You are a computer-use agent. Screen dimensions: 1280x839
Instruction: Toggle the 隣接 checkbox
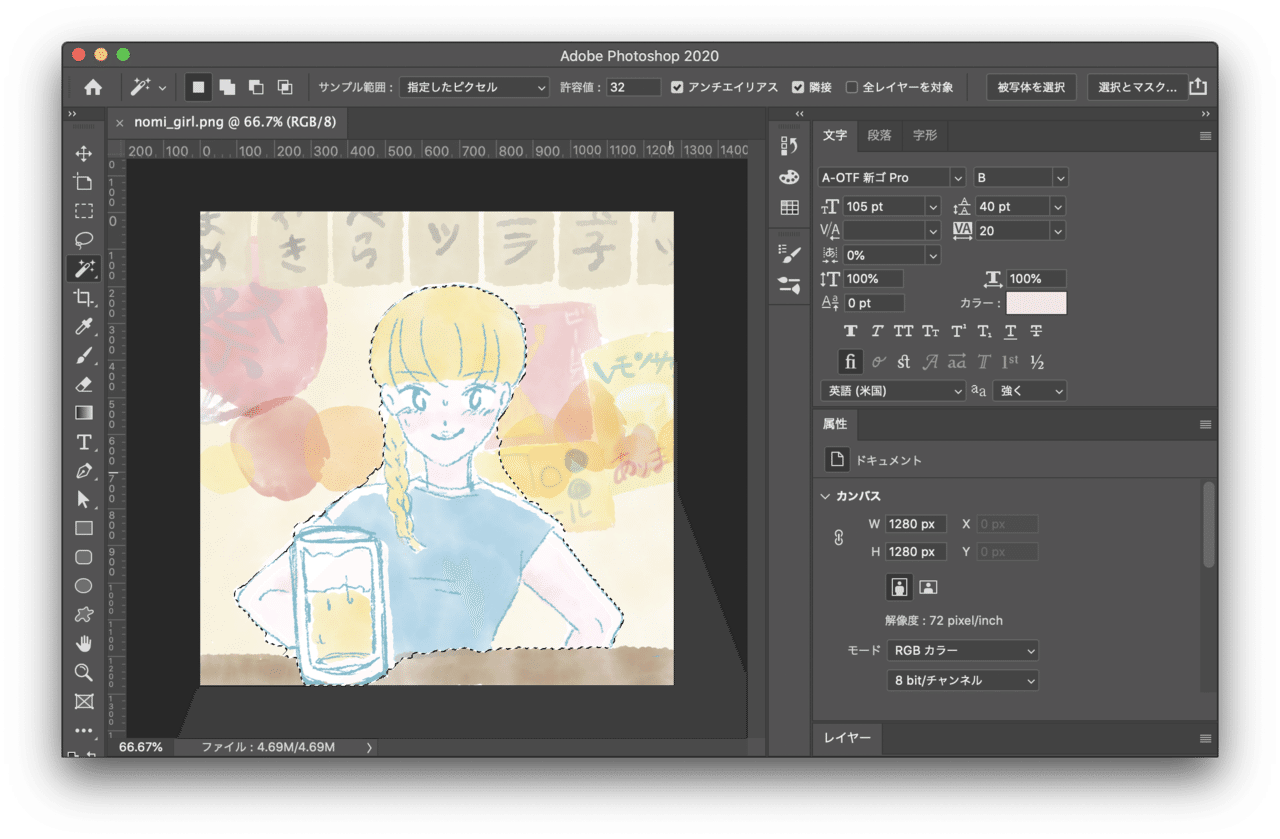coord(798,87)
